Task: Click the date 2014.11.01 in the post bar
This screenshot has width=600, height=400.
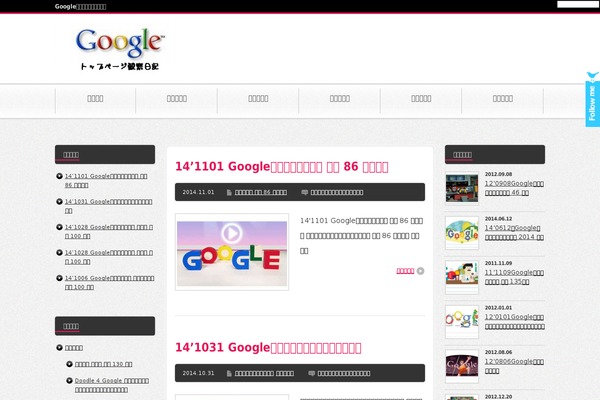Action: (198, 192)
